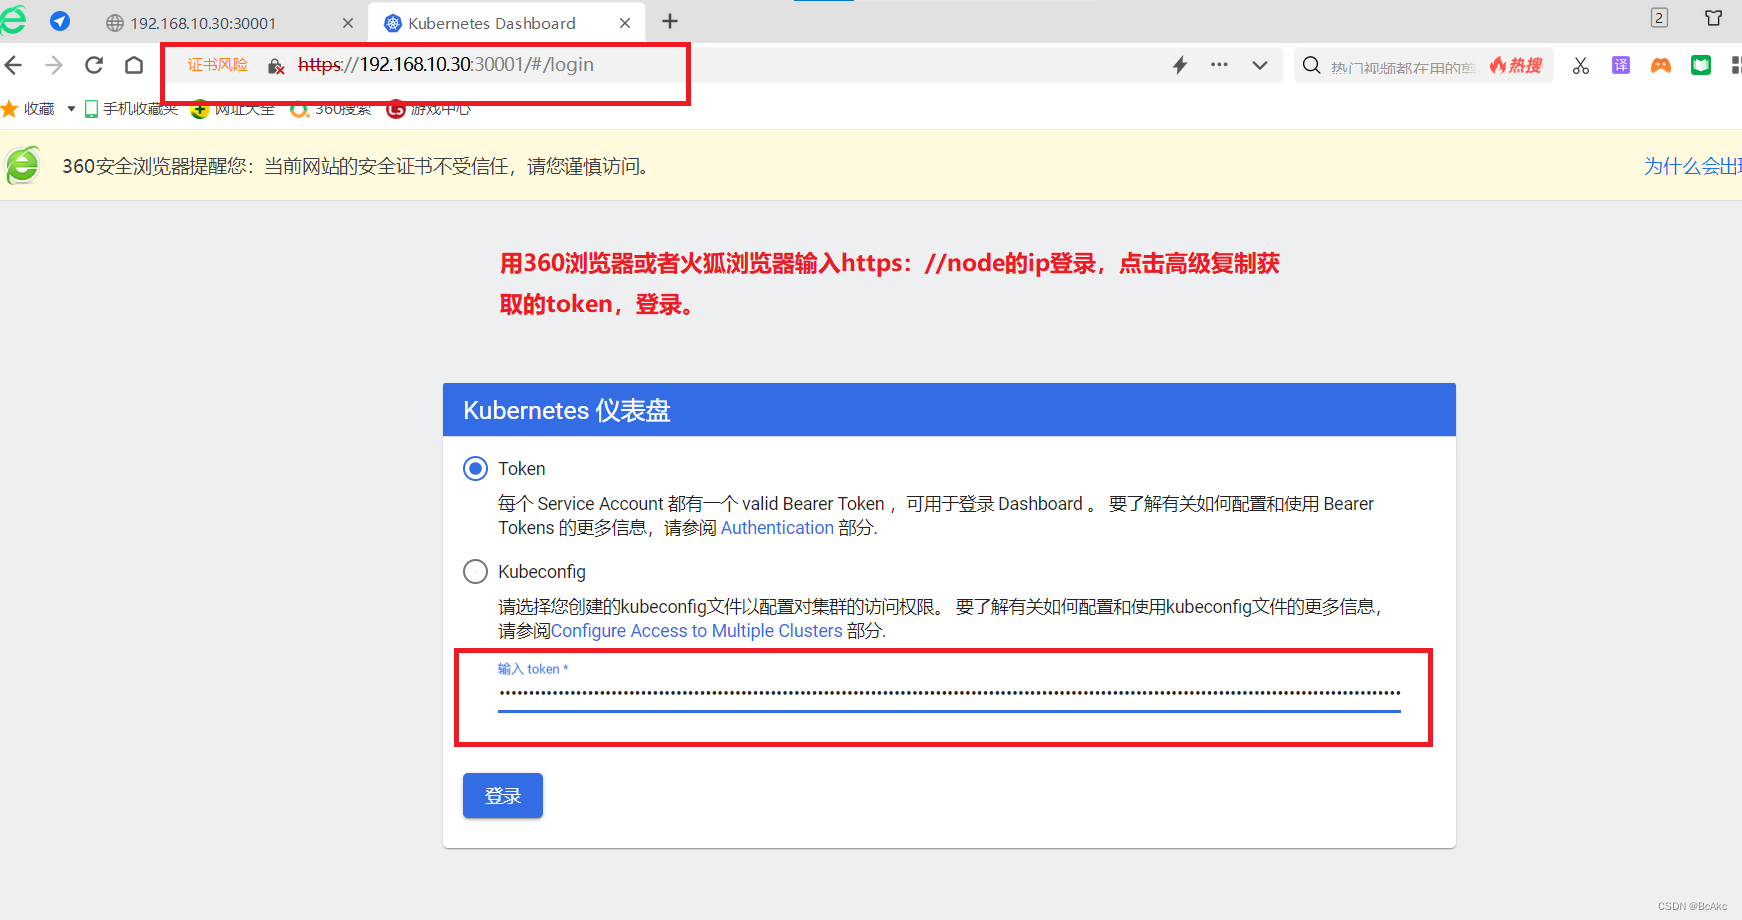Open the shirt skin icon
1742x920 pixels.
point(1713,18)
